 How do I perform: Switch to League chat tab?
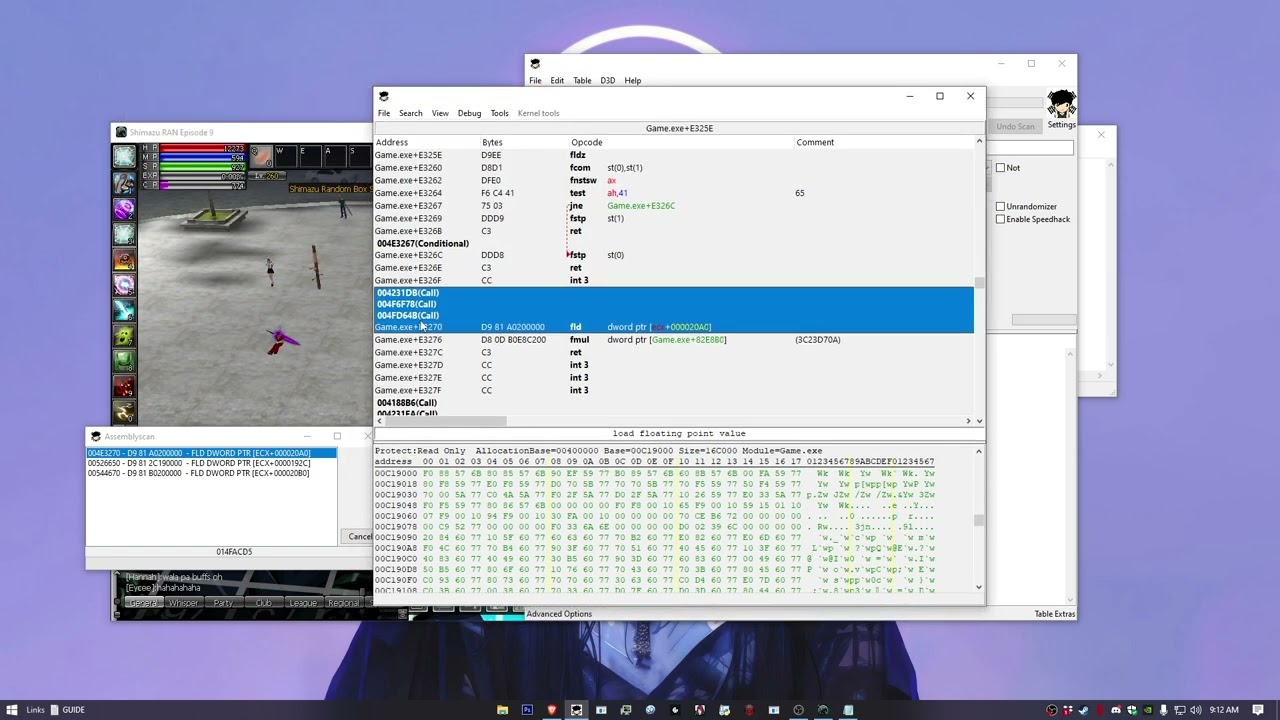point(303,603)
